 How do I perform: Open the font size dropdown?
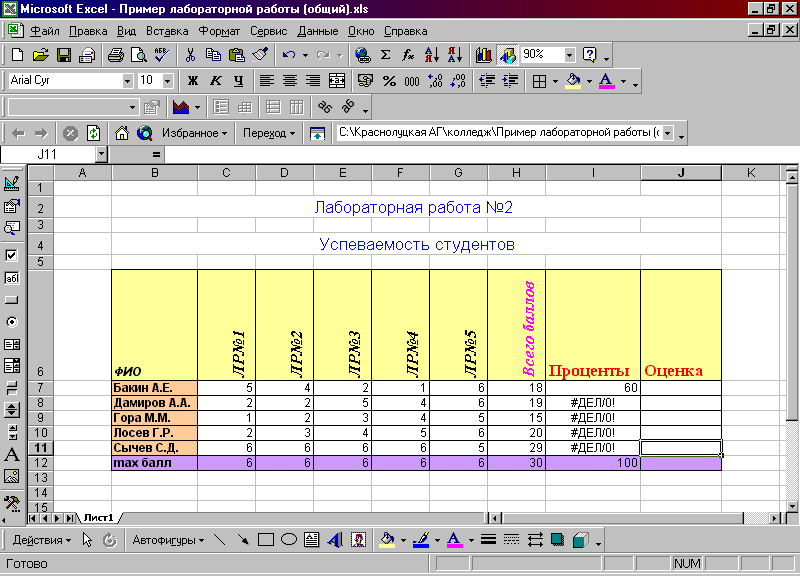coord(167,81)
